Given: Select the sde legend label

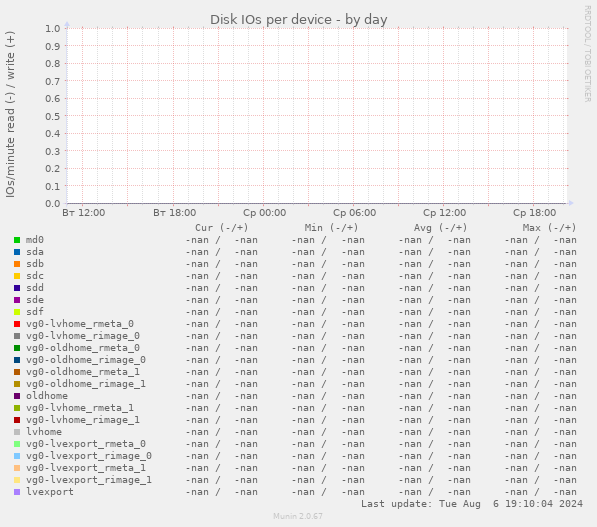Looking at the screenshot, I should 35,300.
